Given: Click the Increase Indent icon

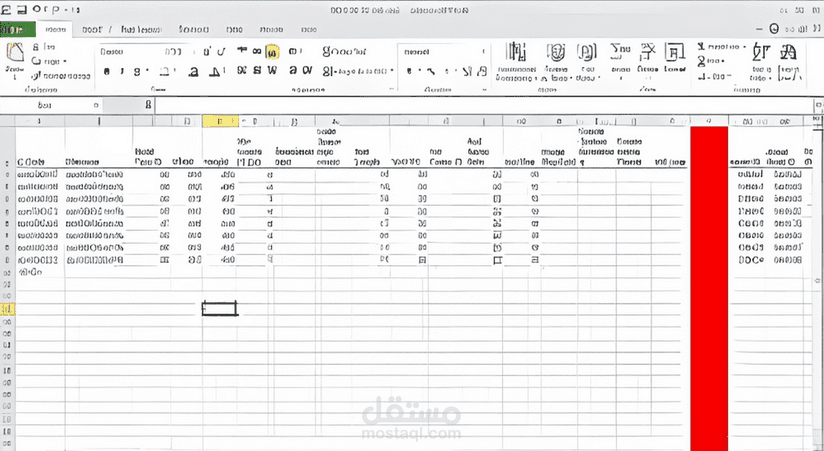Looking at the screenshot, I should point(307,70).
